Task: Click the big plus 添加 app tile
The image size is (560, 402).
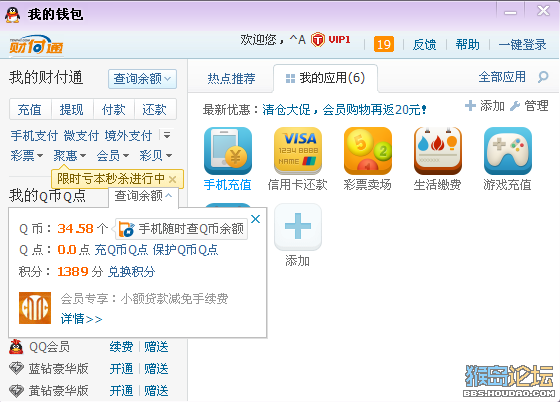Action: point(298,227)
